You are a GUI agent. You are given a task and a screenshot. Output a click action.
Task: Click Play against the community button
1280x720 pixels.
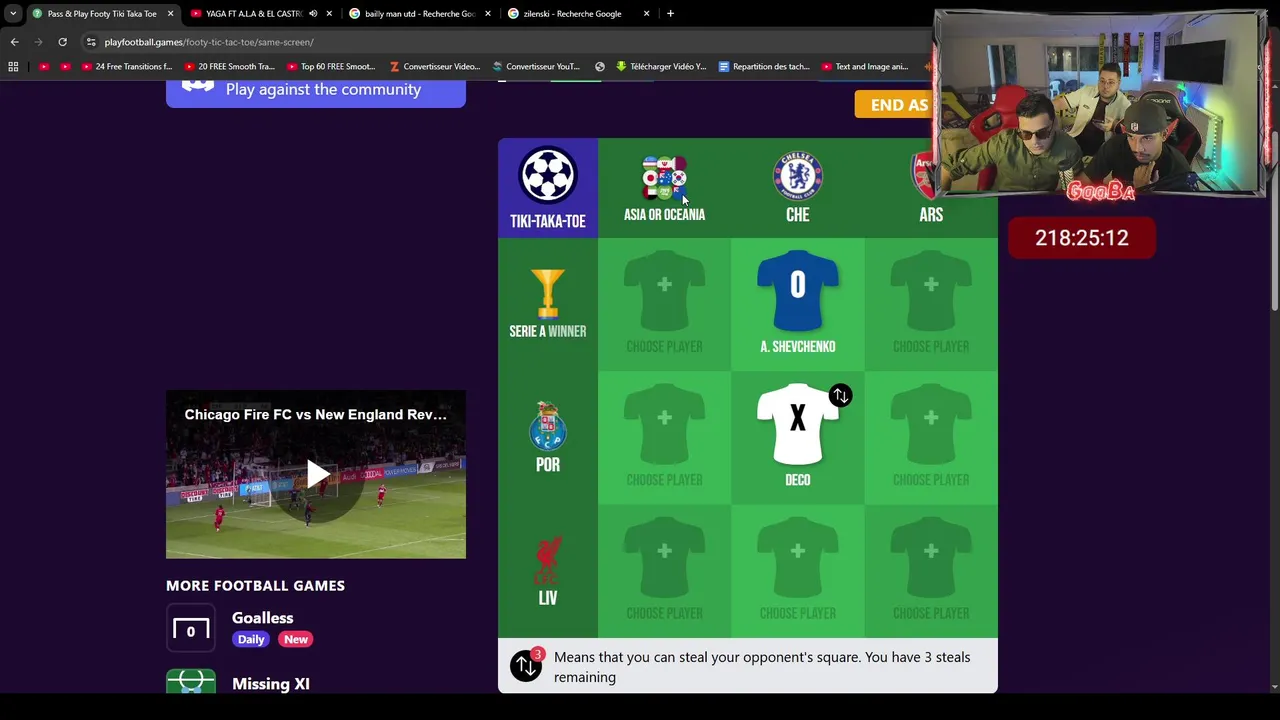pos(316,90)
